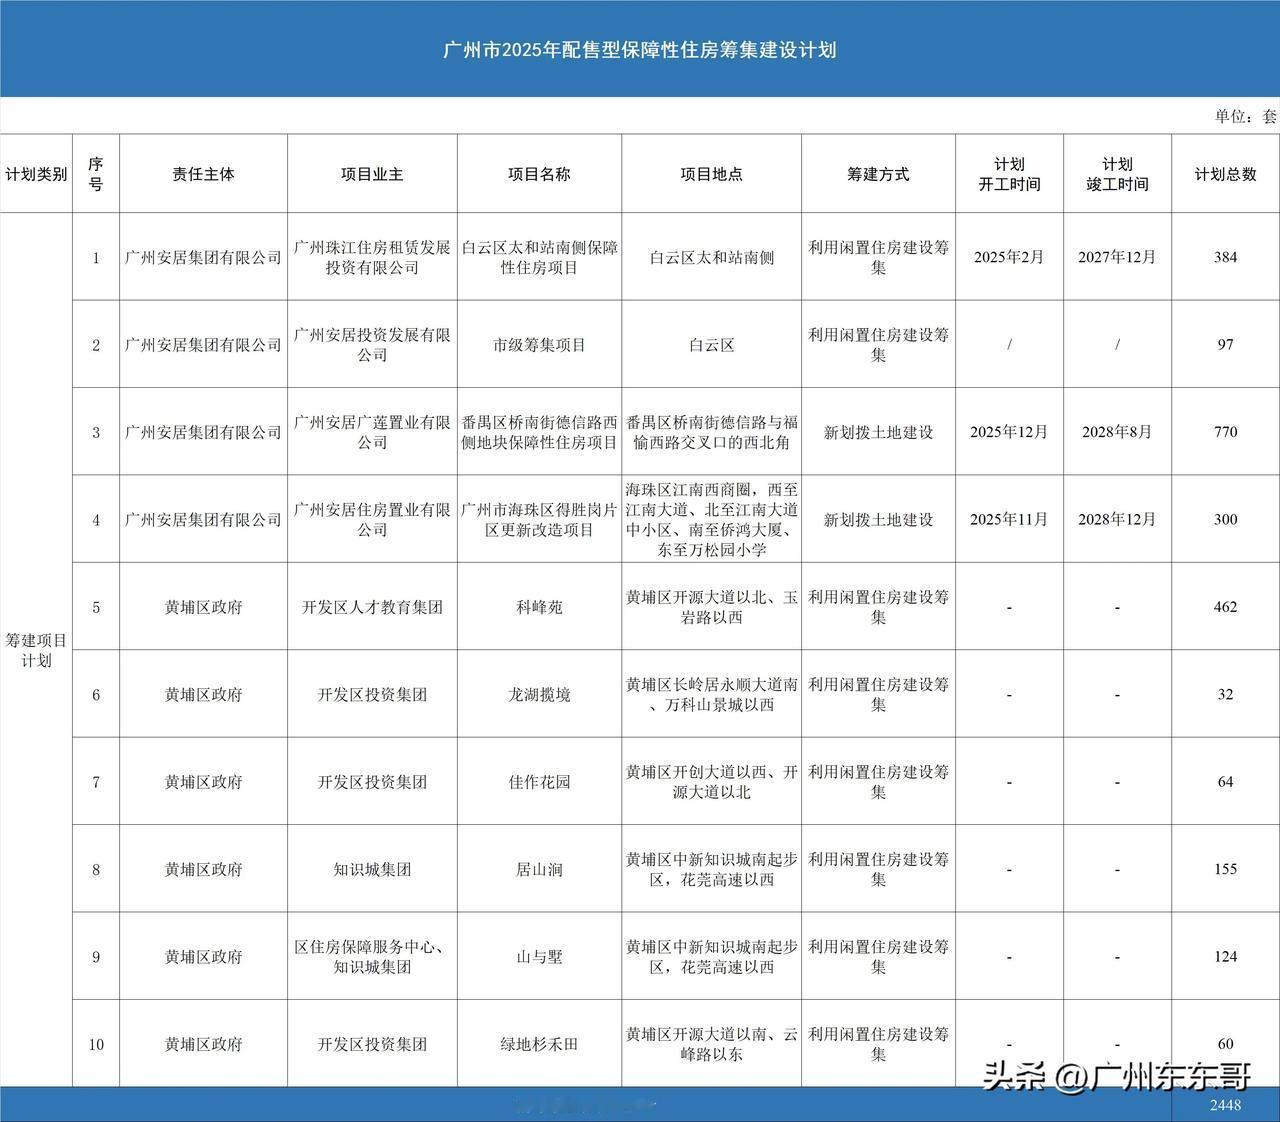Viewport: 1280px width, 1122px height.
Task: Click the total count 770
Action: click(x=1225, y=432)
